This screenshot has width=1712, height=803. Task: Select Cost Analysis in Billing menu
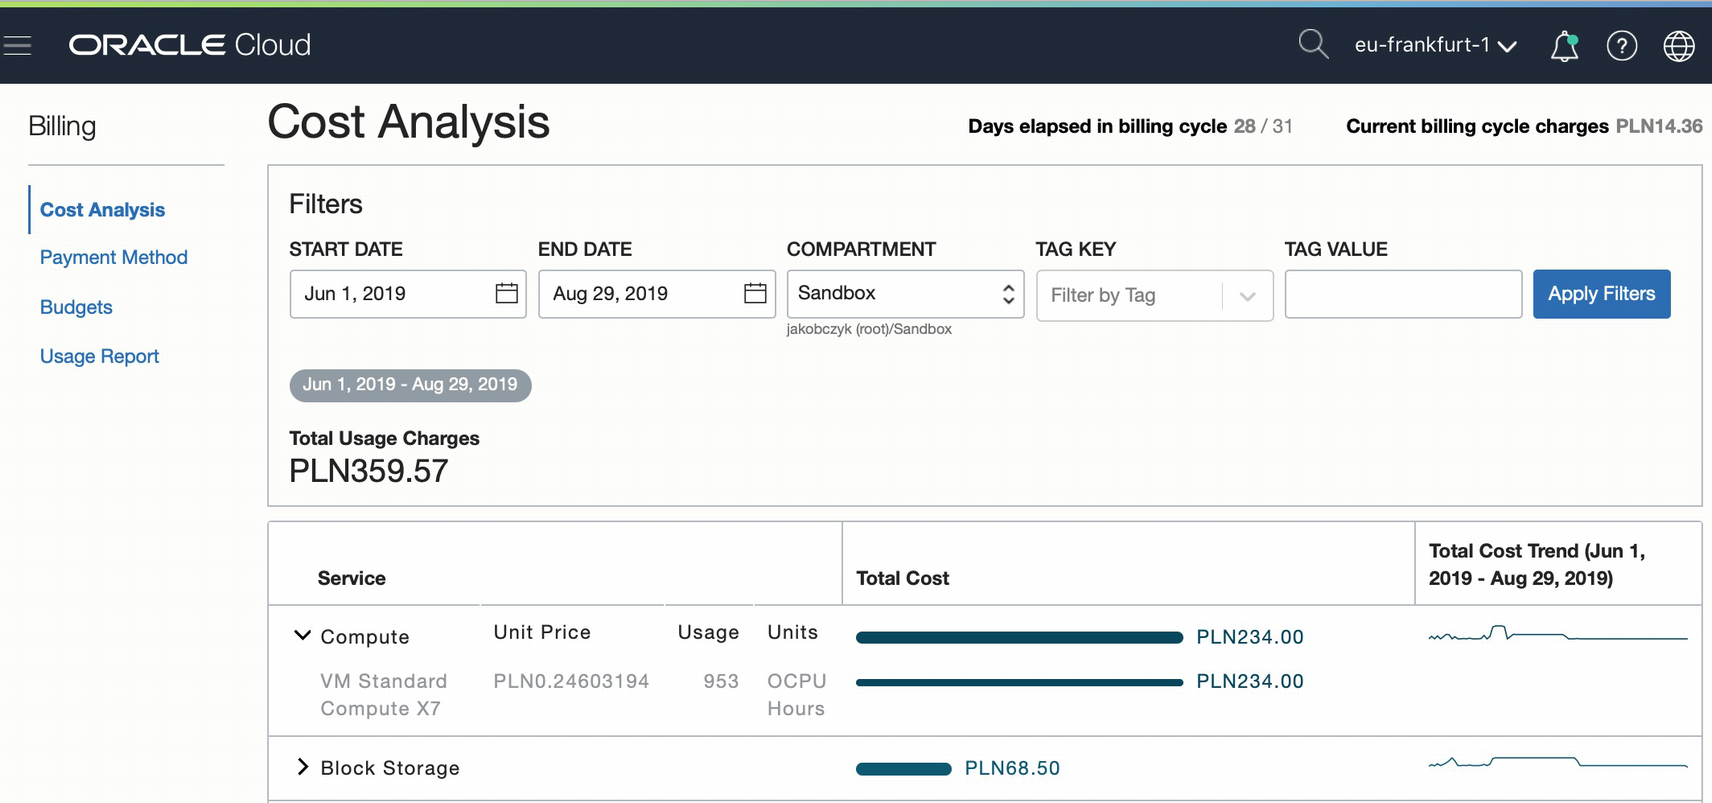click(x=102, y=210)
